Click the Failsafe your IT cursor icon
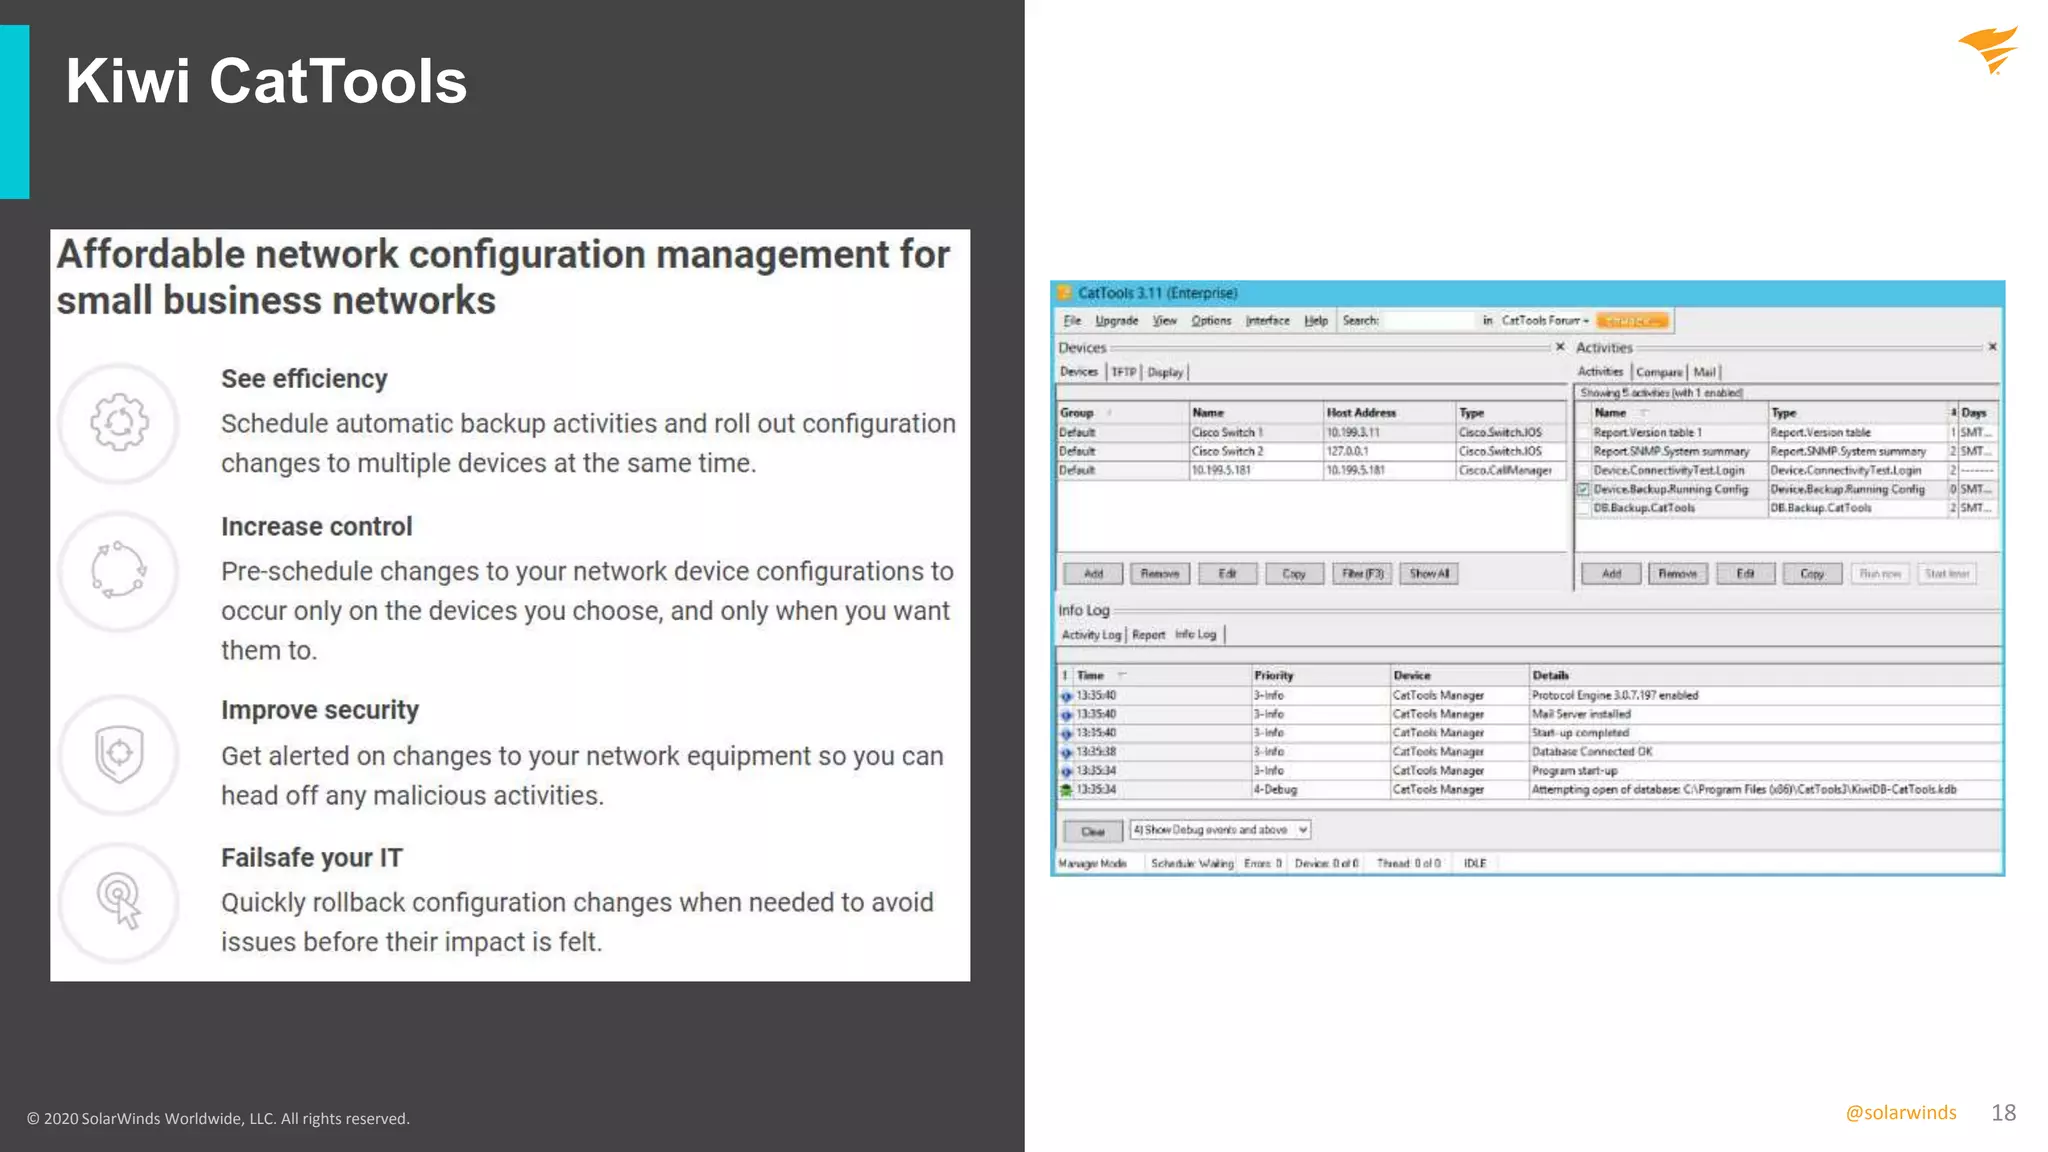The image size is (2048, 1152). [119, 901]
